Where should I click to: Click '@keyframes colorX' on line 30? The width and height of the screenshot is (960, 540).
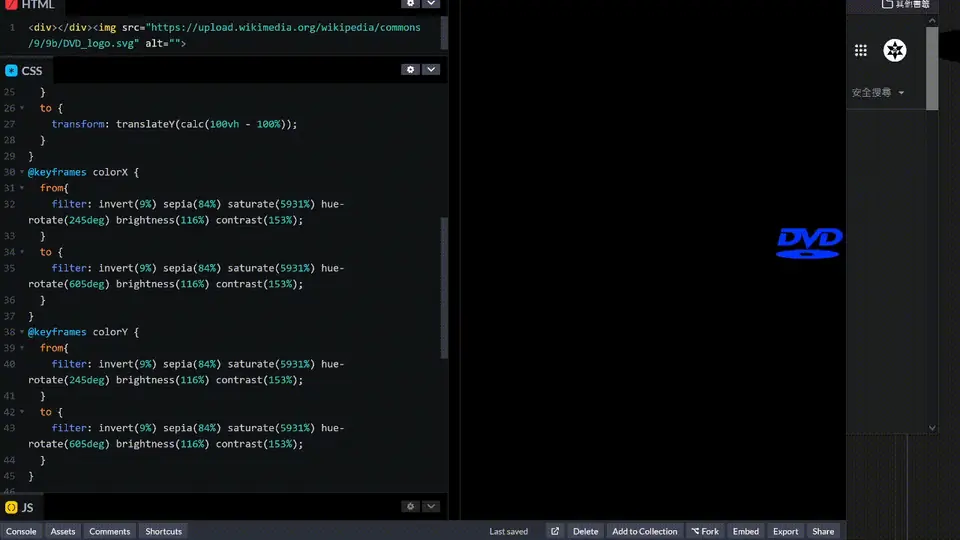78,172
